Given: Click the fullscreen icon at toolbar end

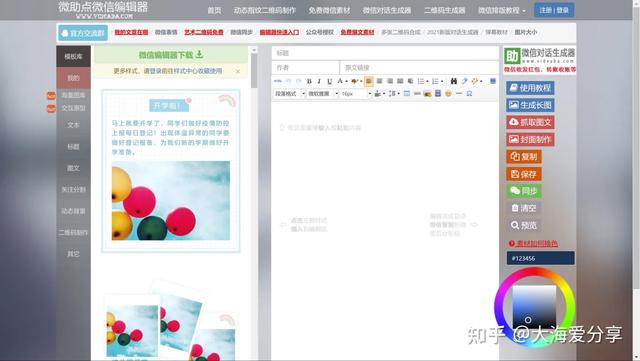Looking at the screenshot, I should click(x=493, y=81).
